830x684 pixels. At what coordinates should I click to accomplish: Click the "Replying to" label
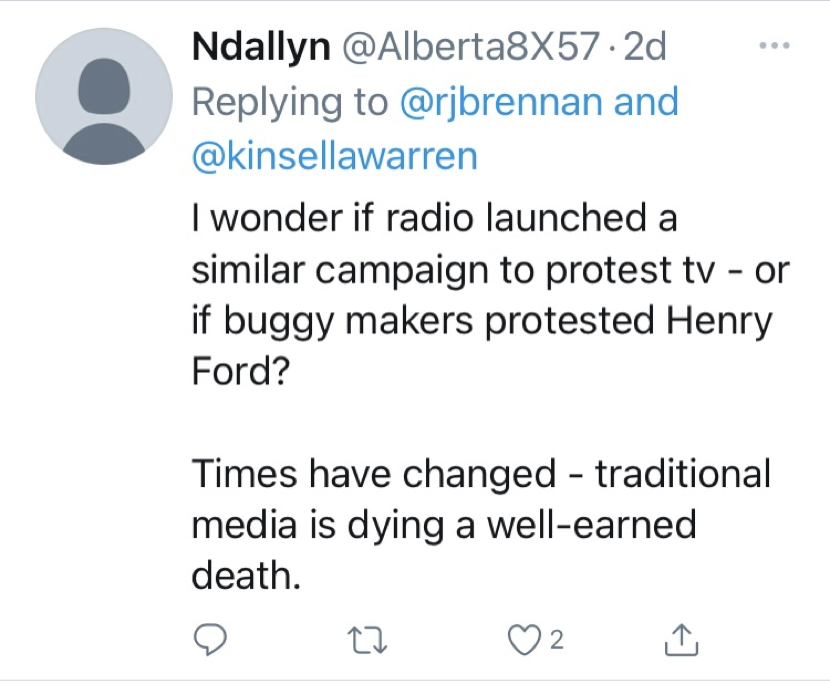(290, 102)
